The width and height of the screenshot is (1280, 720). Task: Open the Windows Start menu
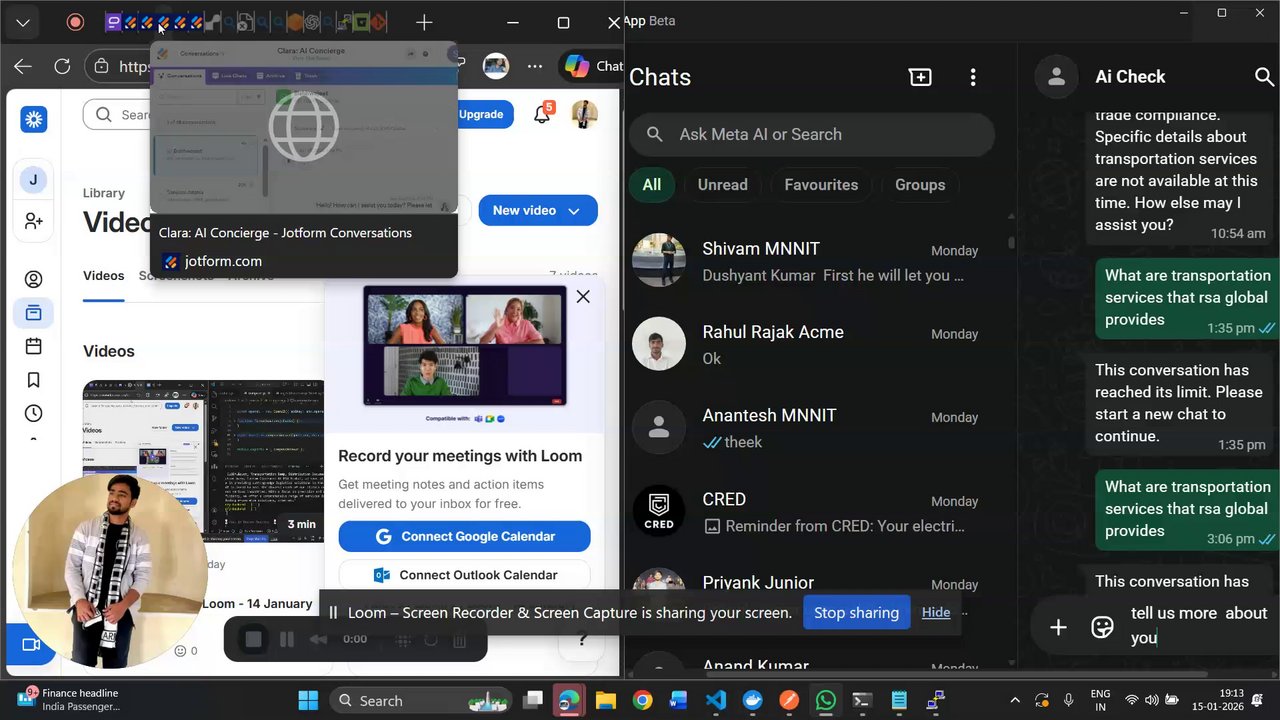pos(308,700)
